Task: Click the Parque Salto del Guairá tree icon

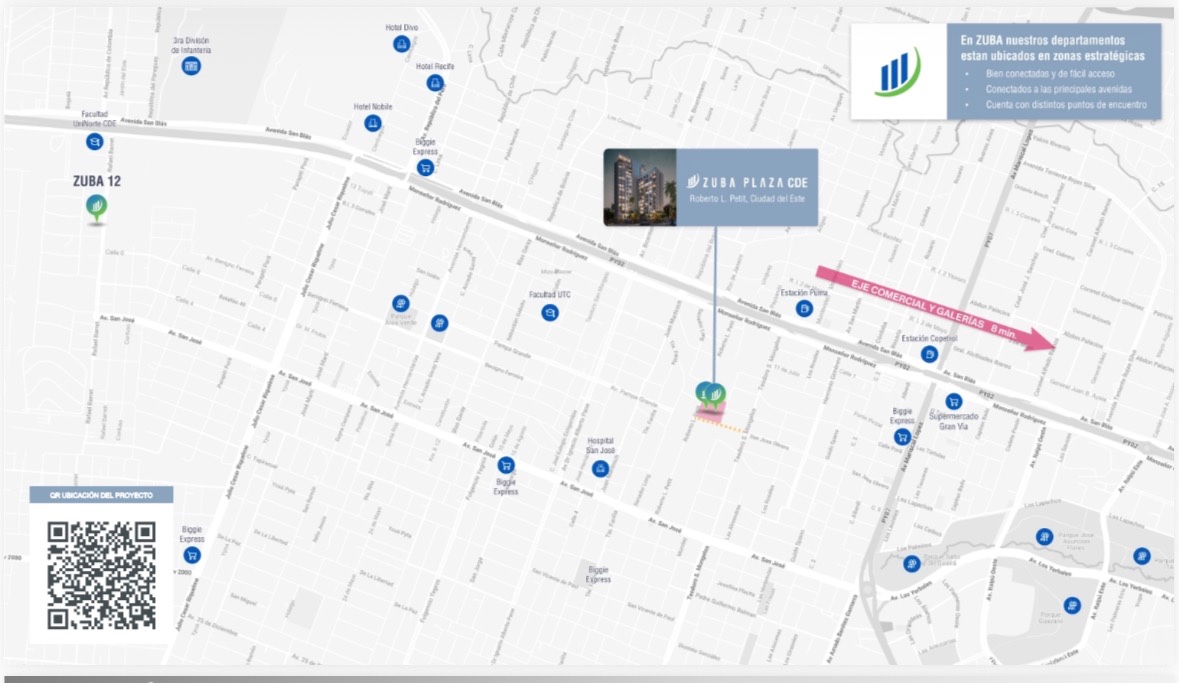Action: pyautogui.click(x=911, y=563)
